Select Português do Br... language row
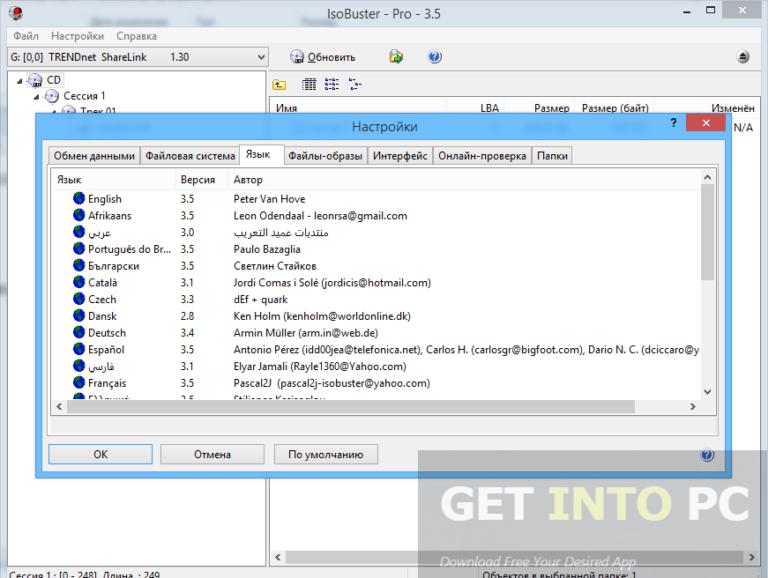 click(x=377, y=249)
